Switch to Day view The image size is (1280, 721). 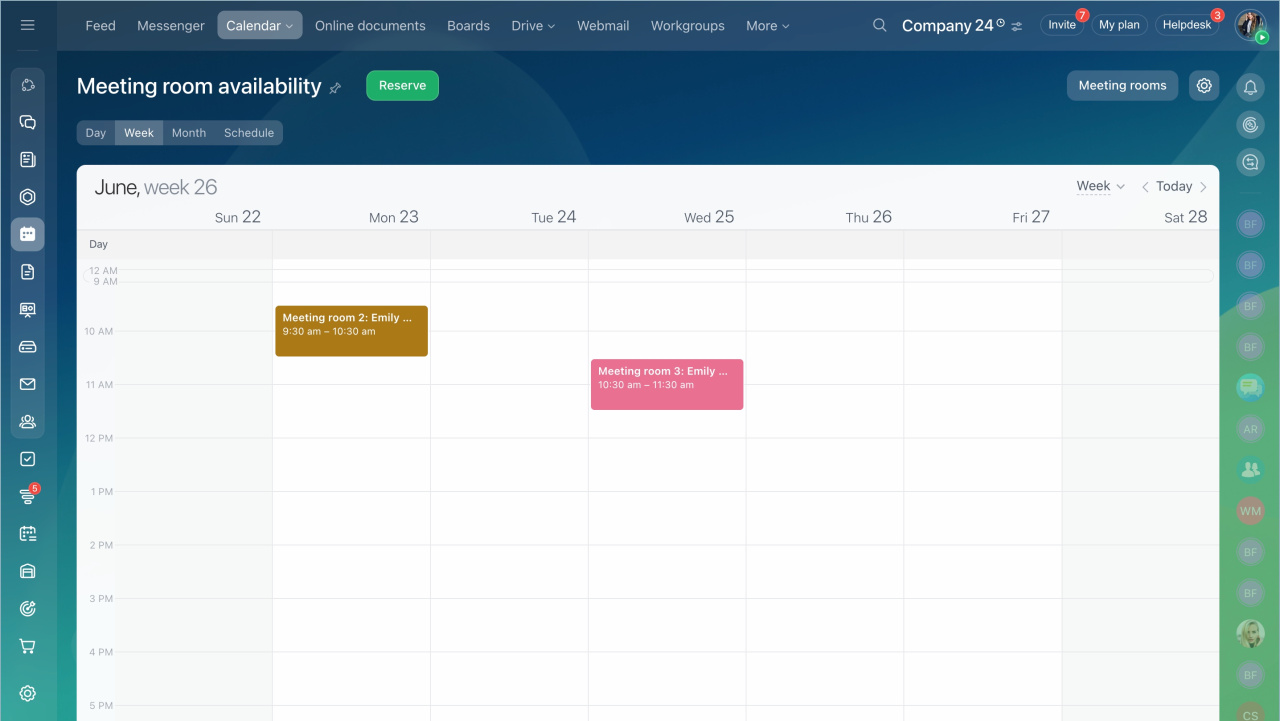click(x=96, y=133)
